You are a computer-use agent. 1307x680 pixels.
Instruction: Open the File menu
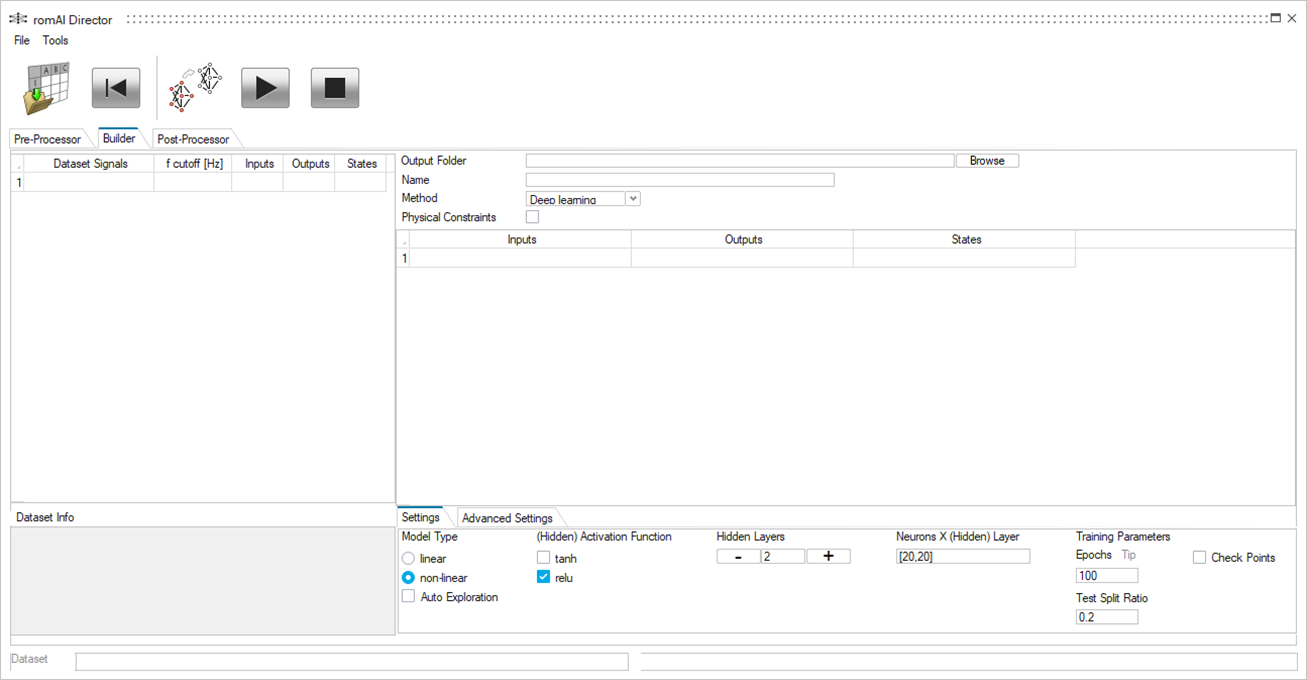pyautogui.click(x=22, y=40)
